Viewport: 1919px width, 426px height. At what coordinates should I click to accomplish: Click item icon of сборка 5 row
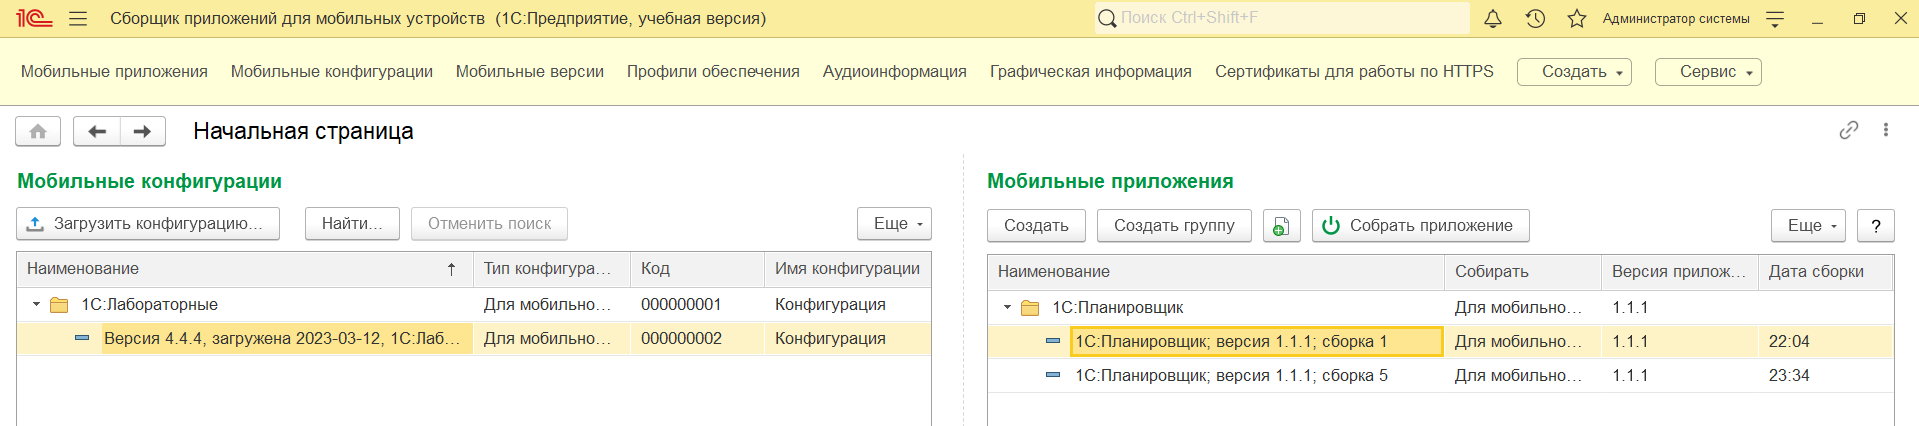tap(1053, 375)
